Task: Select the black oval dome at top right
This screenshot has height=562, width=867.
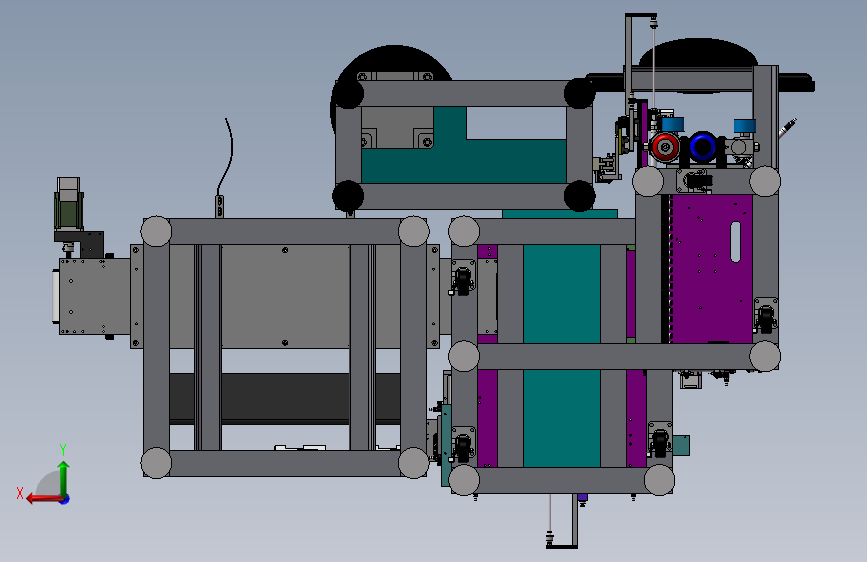Action: [x=698, y=54]
